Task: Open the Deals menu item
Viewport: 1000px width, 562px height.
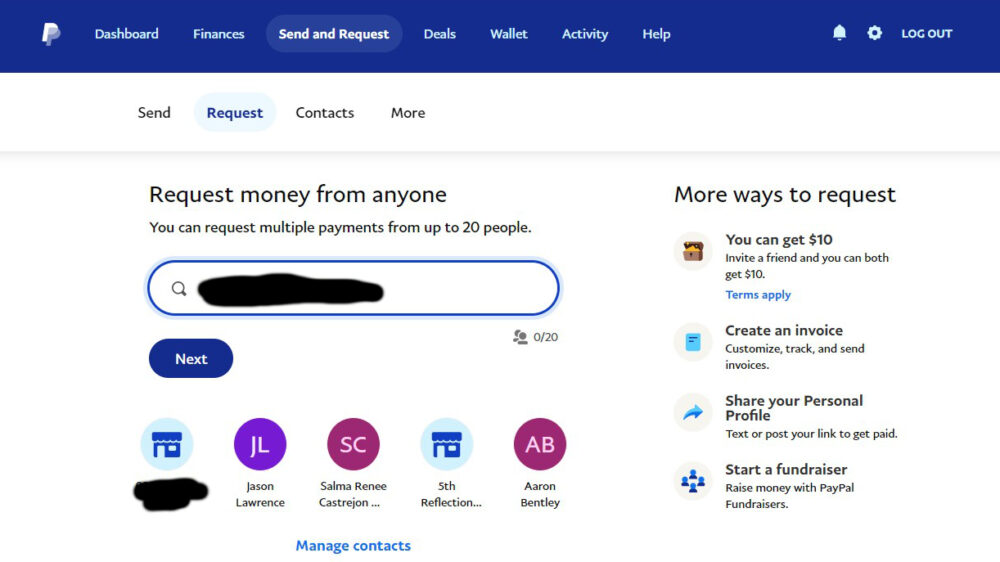Action: click(439, 34)
